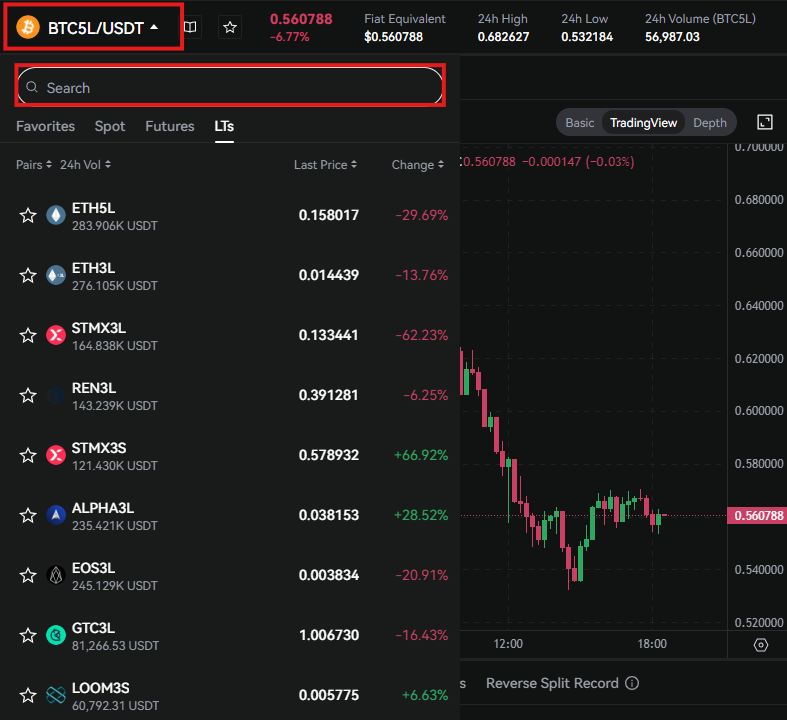
Task: Favorite REN3L with its star
Action: [x=28, y=395]
